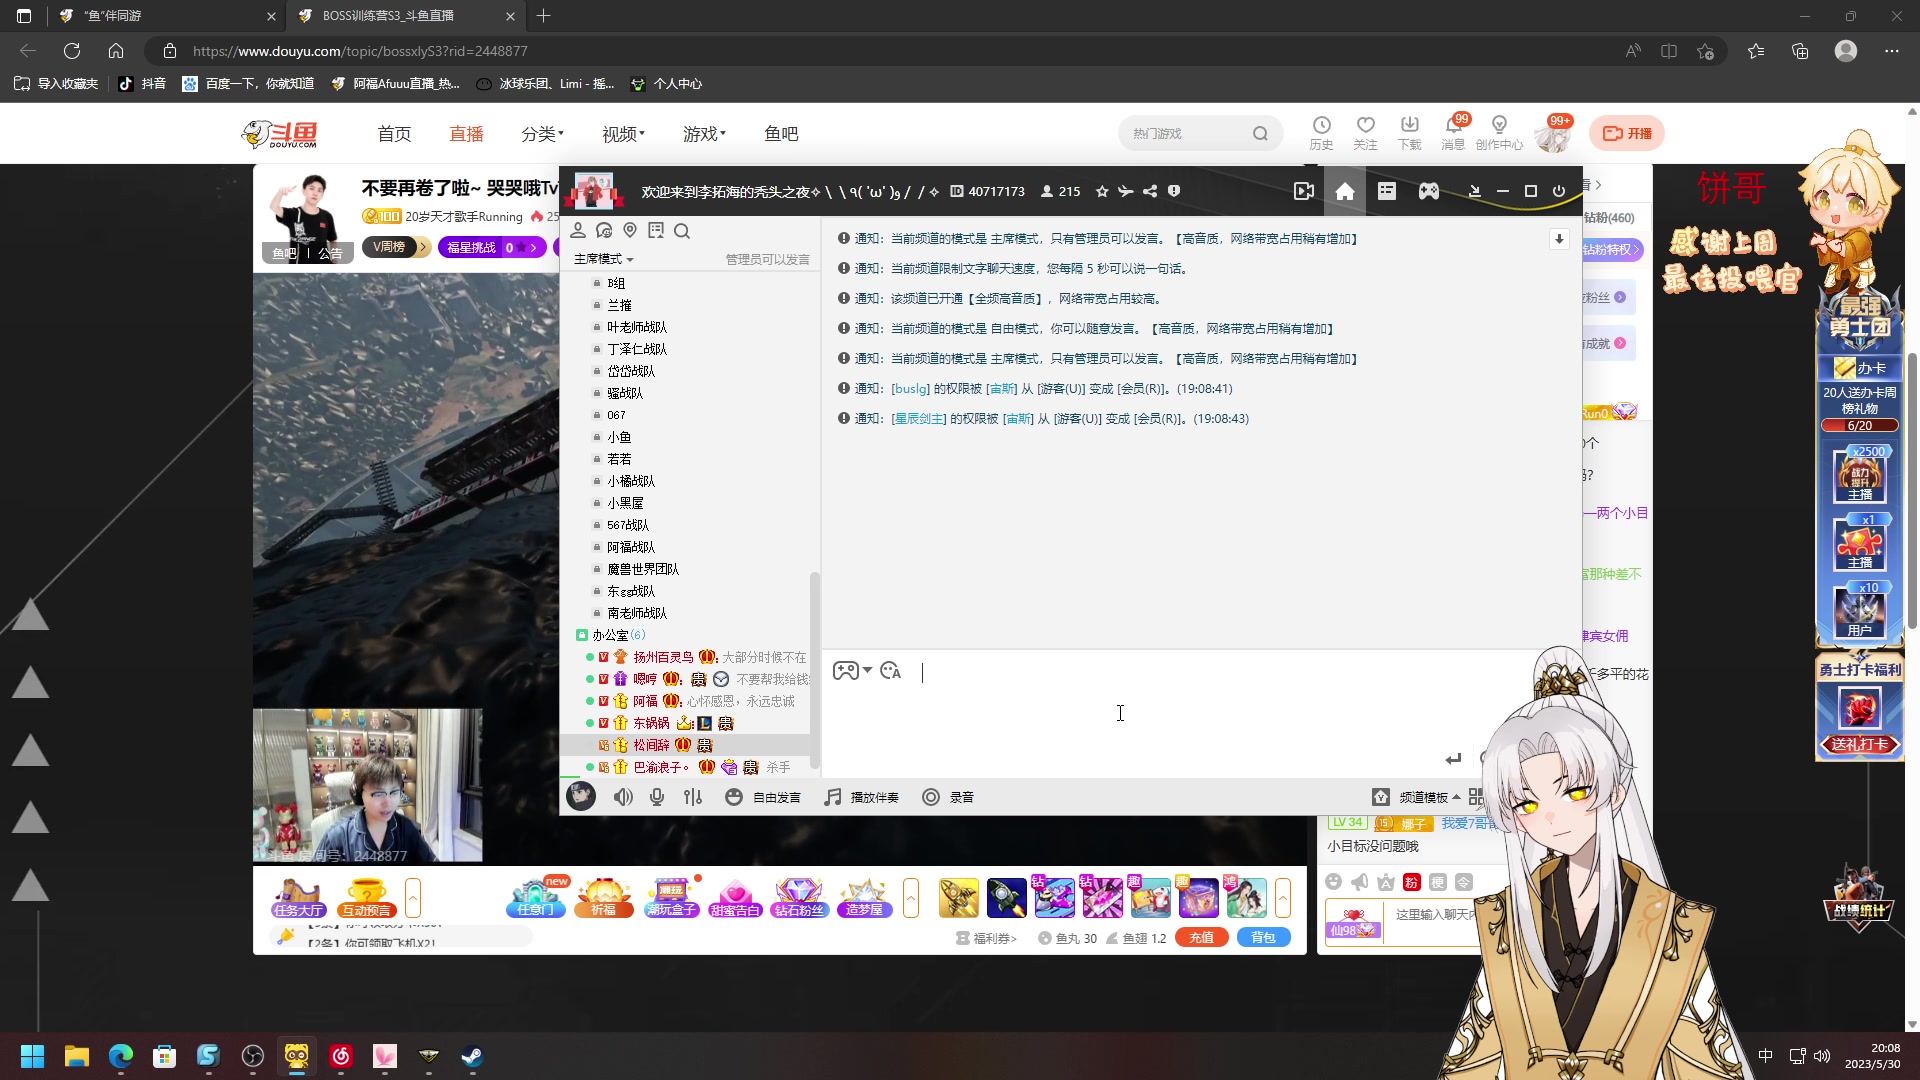Open the YY channel home icon
This screenshot has height=1080, width=1920.
coord(1344,191)
